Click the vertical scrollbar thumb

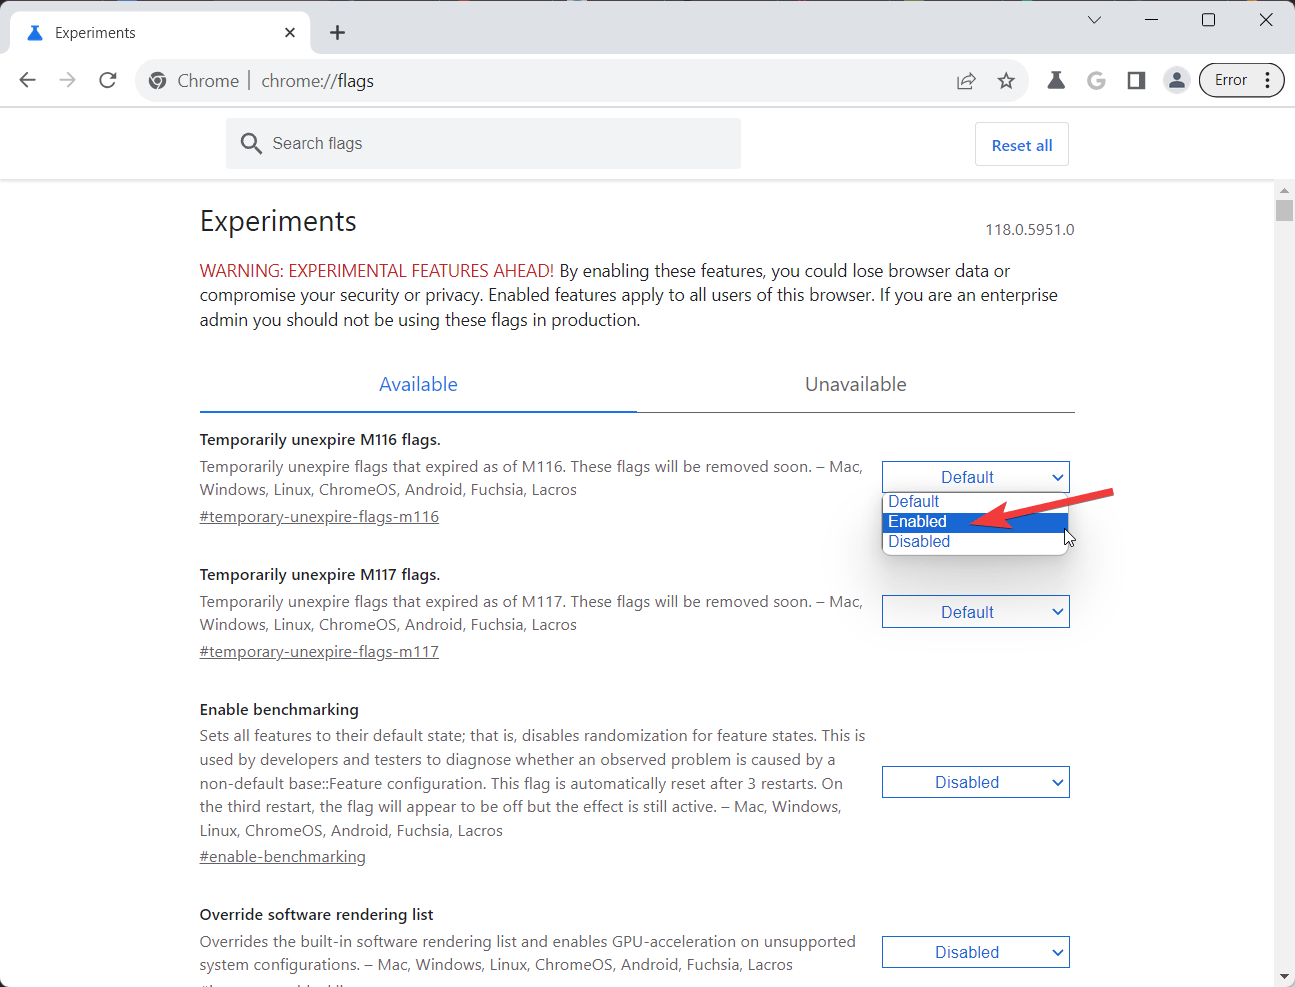click(1284, 210)
